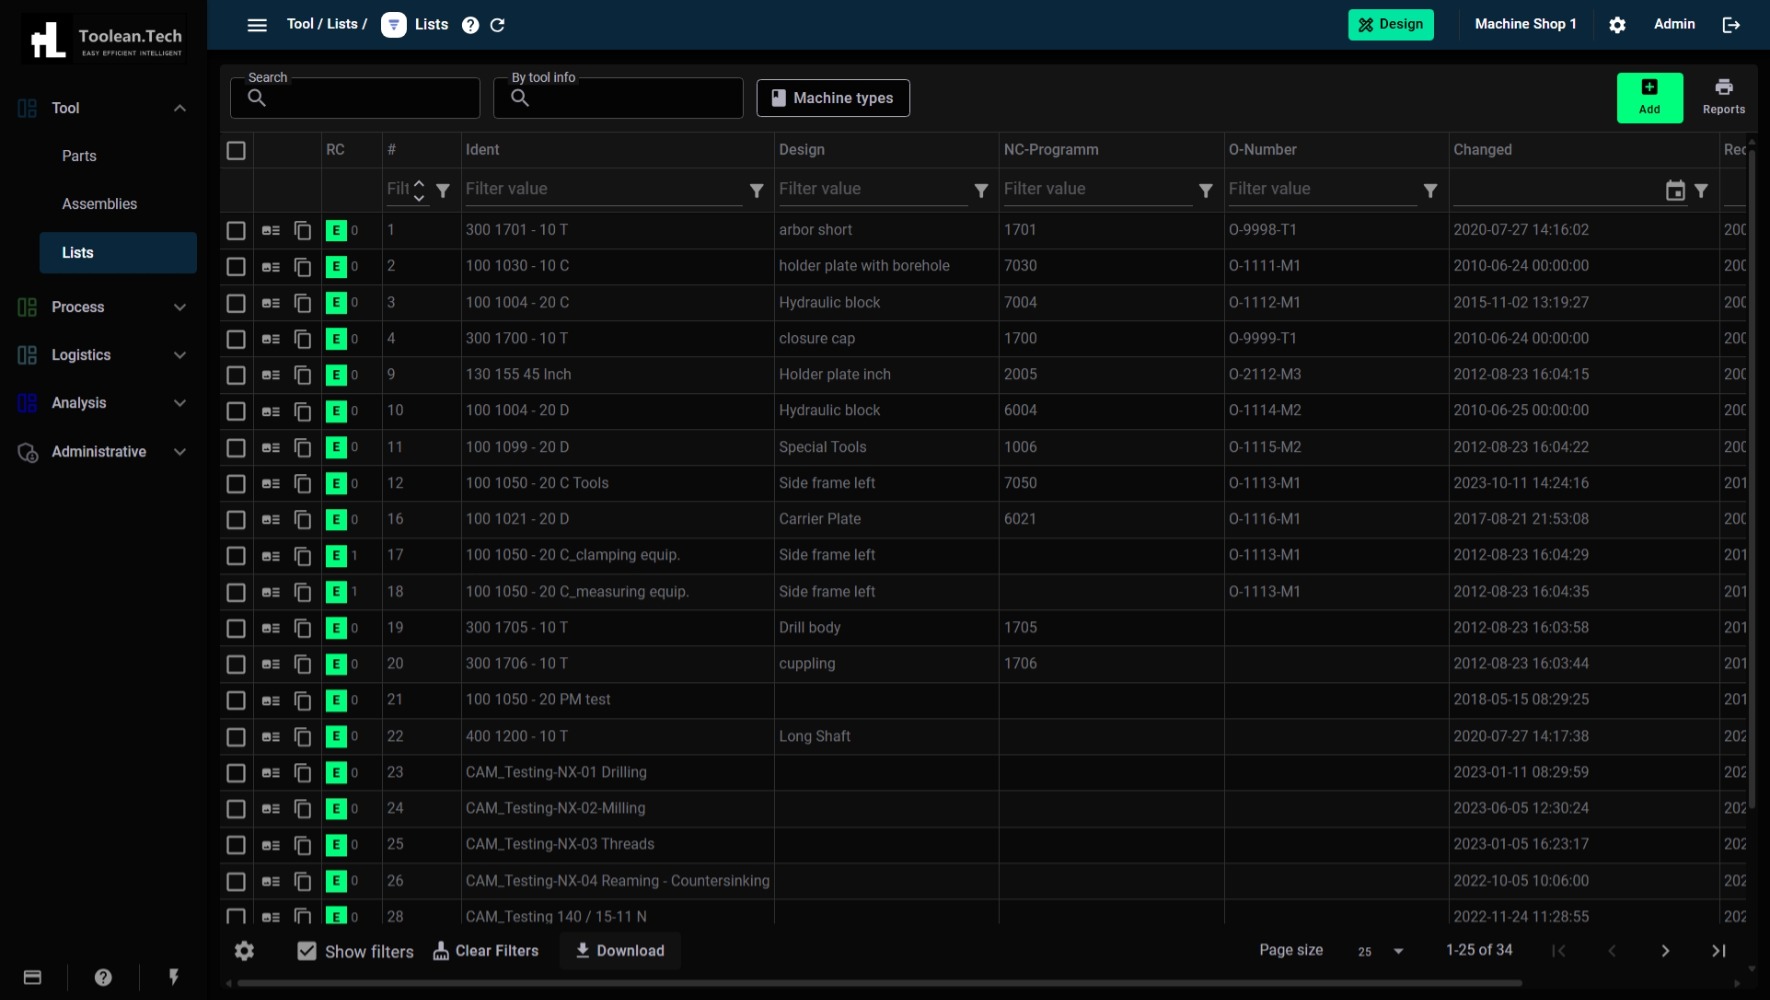The height and width of the screenshot is (1000, 1770).
Task: Open the Page size dropdown
Action: pyautogui.click(x=1381, y=951)
